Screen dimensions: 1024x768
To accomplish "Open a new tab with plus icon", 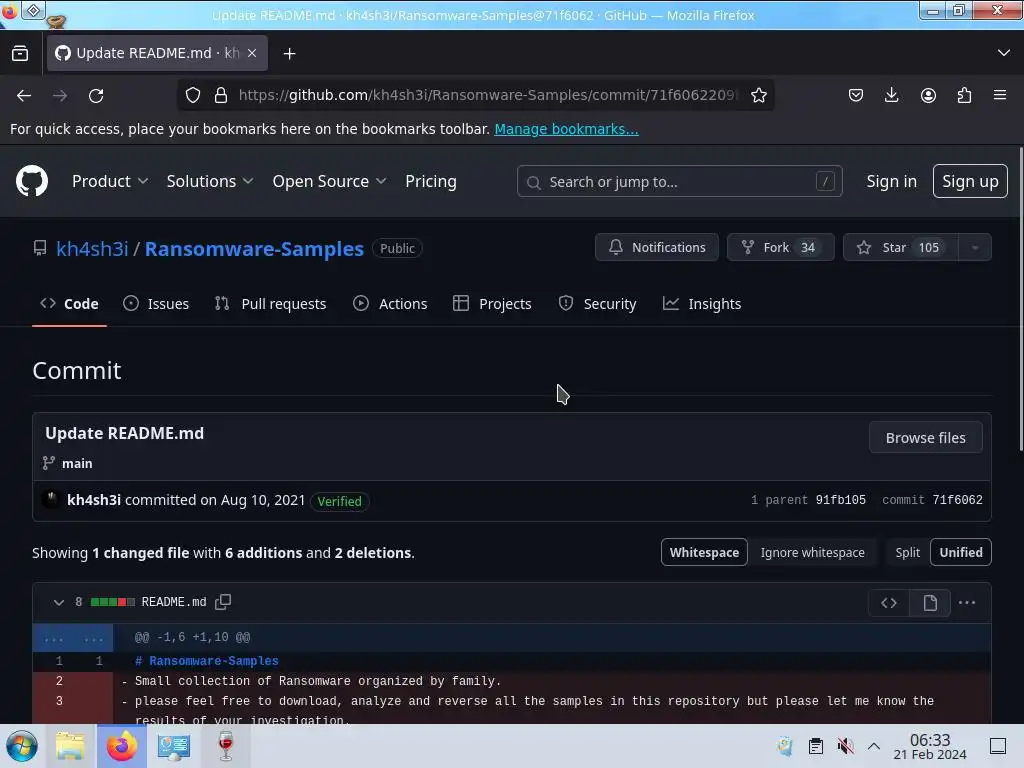I will tap(289, 54).
